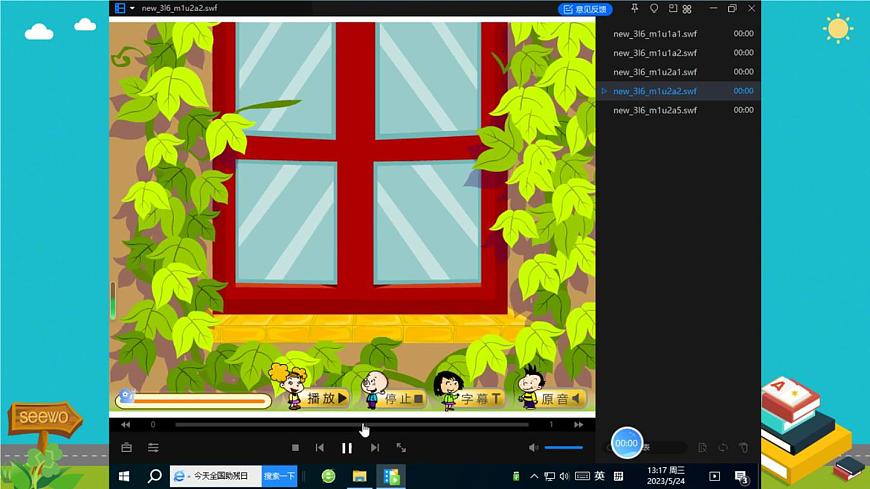Click the 意见反馈 feedback button
The height and width of the screenshot is (489, 870).
click(585, 9)
